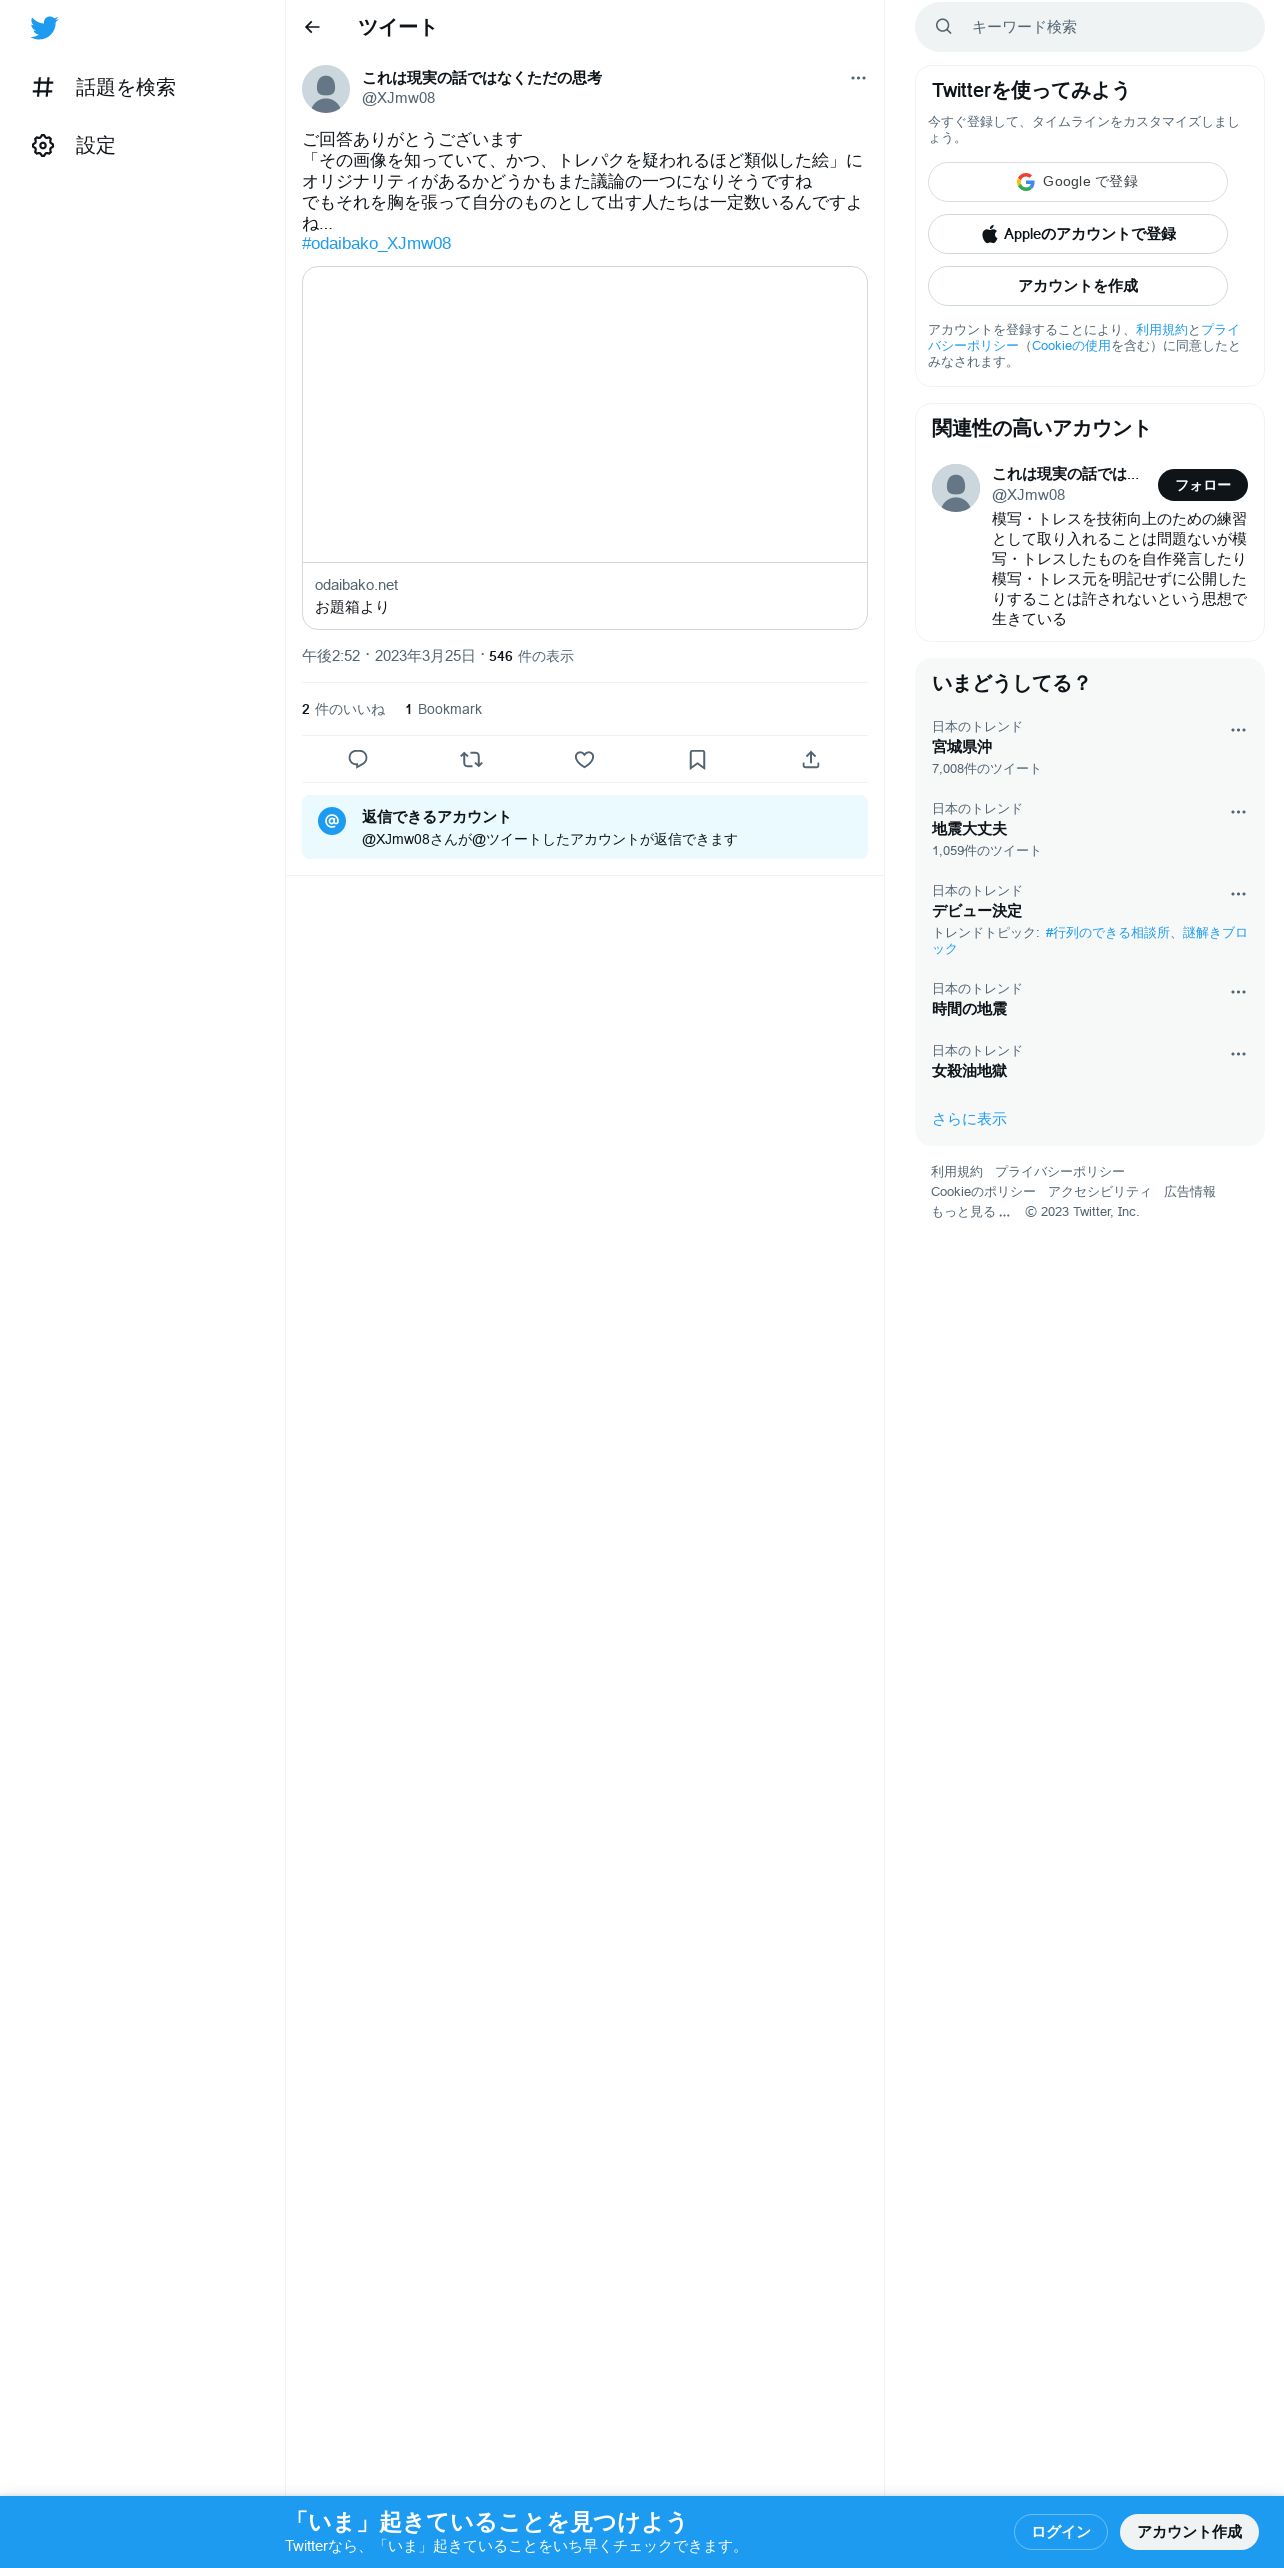
Task: Click the share upload icon
Action: click(811, 759)
